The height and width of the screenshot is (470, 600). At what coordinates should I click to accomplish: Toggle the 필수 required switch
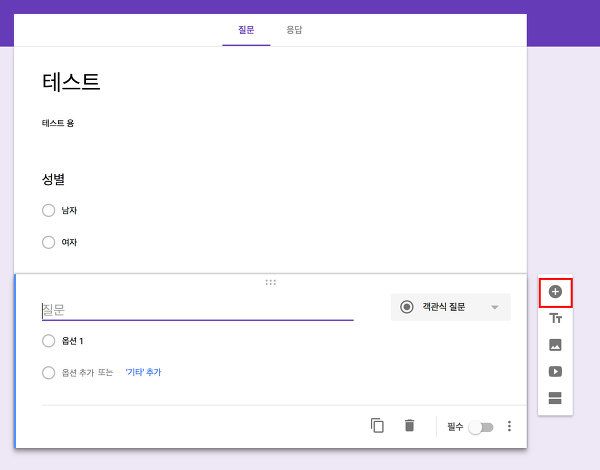tap(481, 427)
